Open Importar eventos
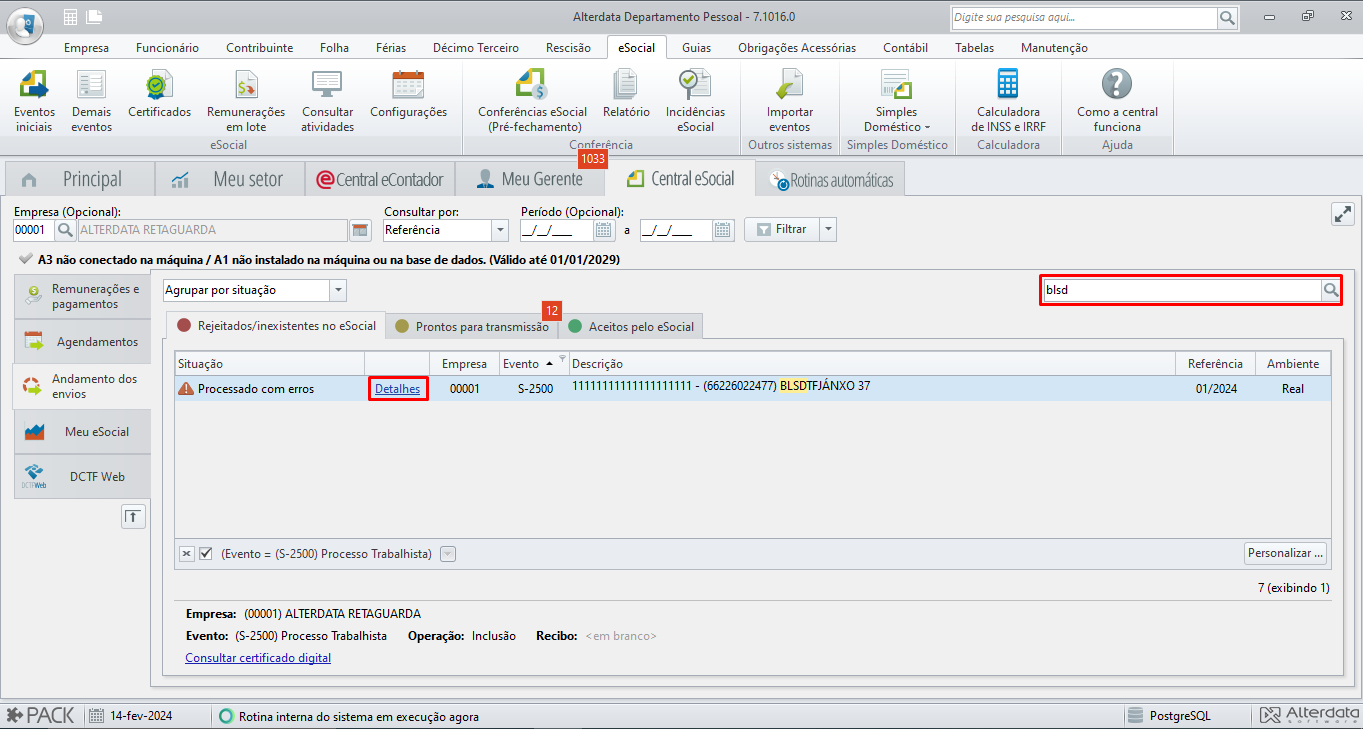The height and width of the screenshot is (729, 1363). tap(789, 101)
